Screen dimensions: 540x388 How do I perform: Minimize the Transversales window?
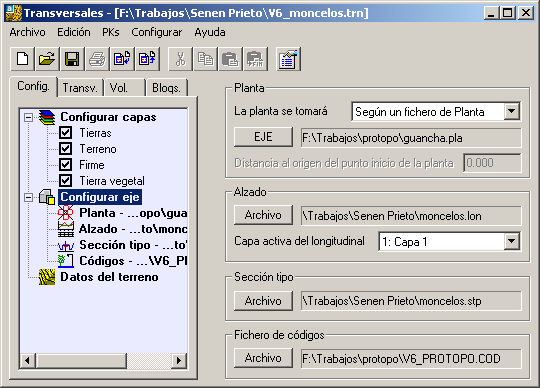(491, 13)
